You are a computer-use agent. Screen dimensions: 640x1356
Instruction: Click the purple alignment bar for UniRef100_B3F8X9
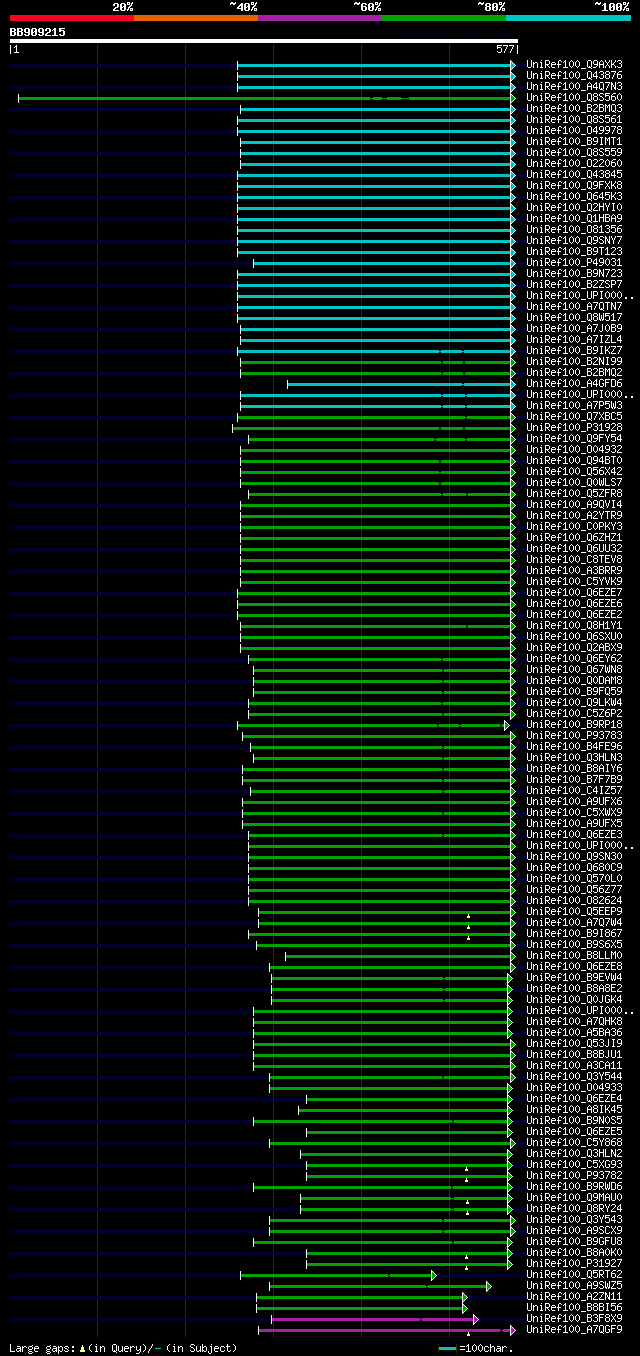tap(374, 1319)
